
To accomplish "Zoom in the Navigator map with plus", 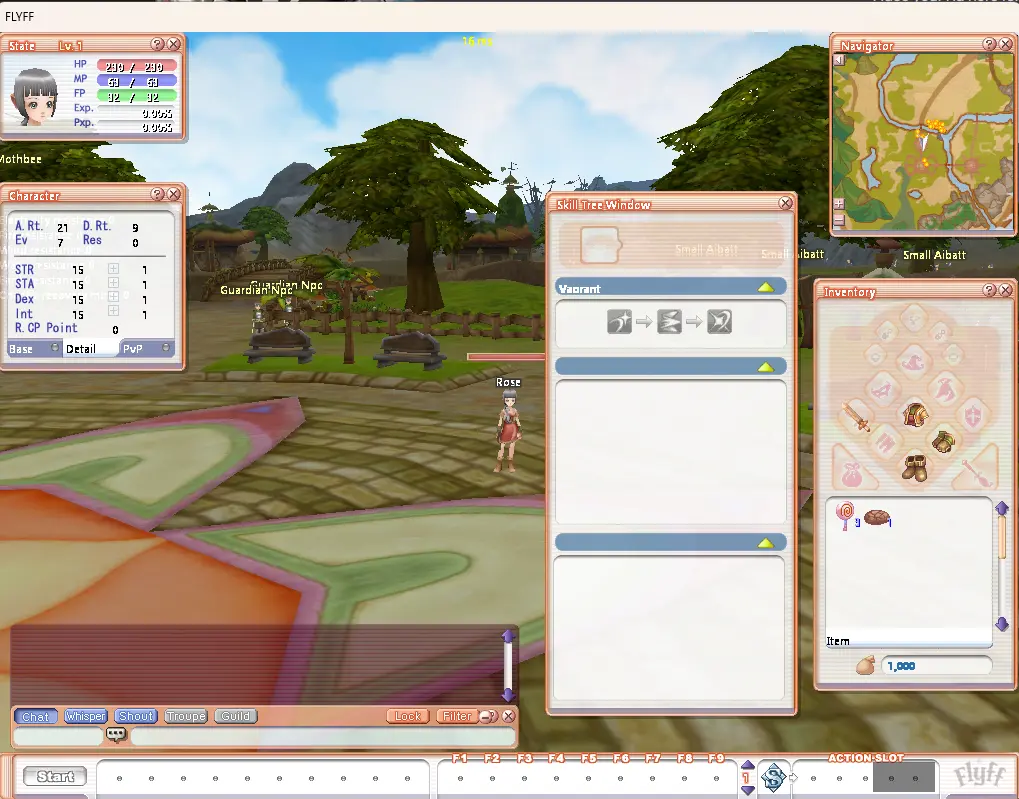I will coord(839,204).
